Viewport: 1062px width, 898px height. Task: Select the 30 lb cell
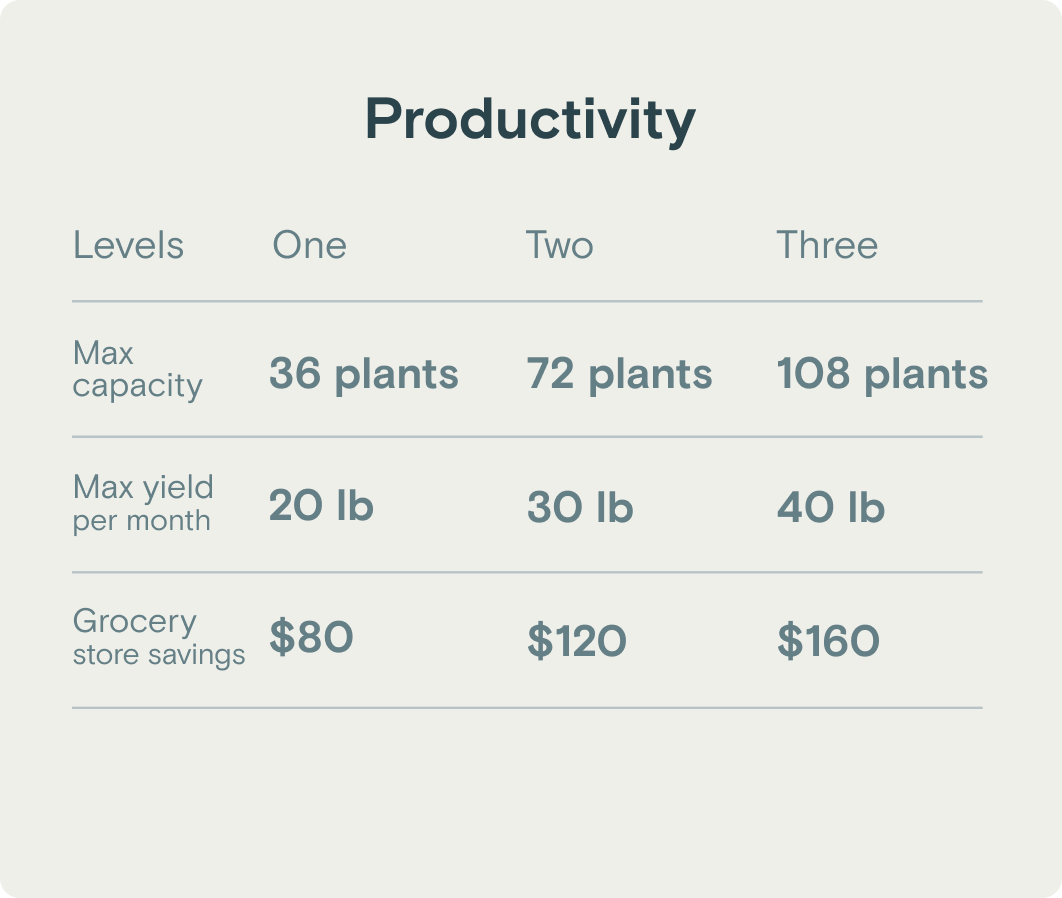[x=580, y=507]
